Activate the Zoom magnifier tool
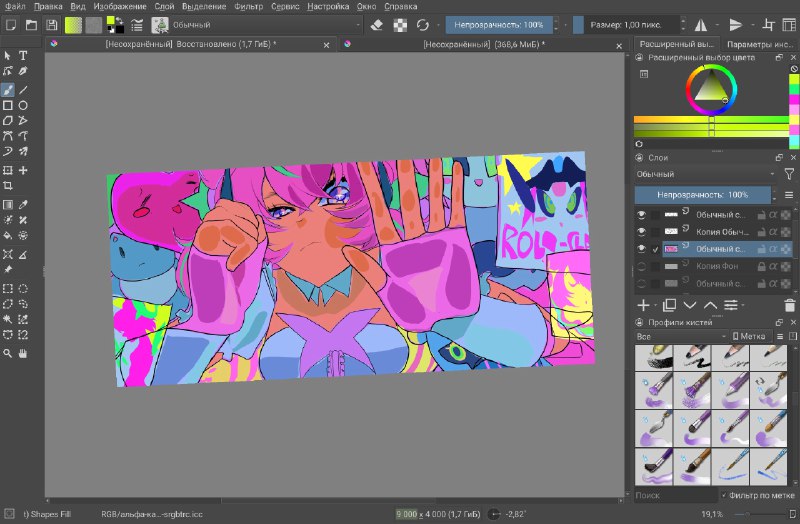 click(x=8, y=353)
